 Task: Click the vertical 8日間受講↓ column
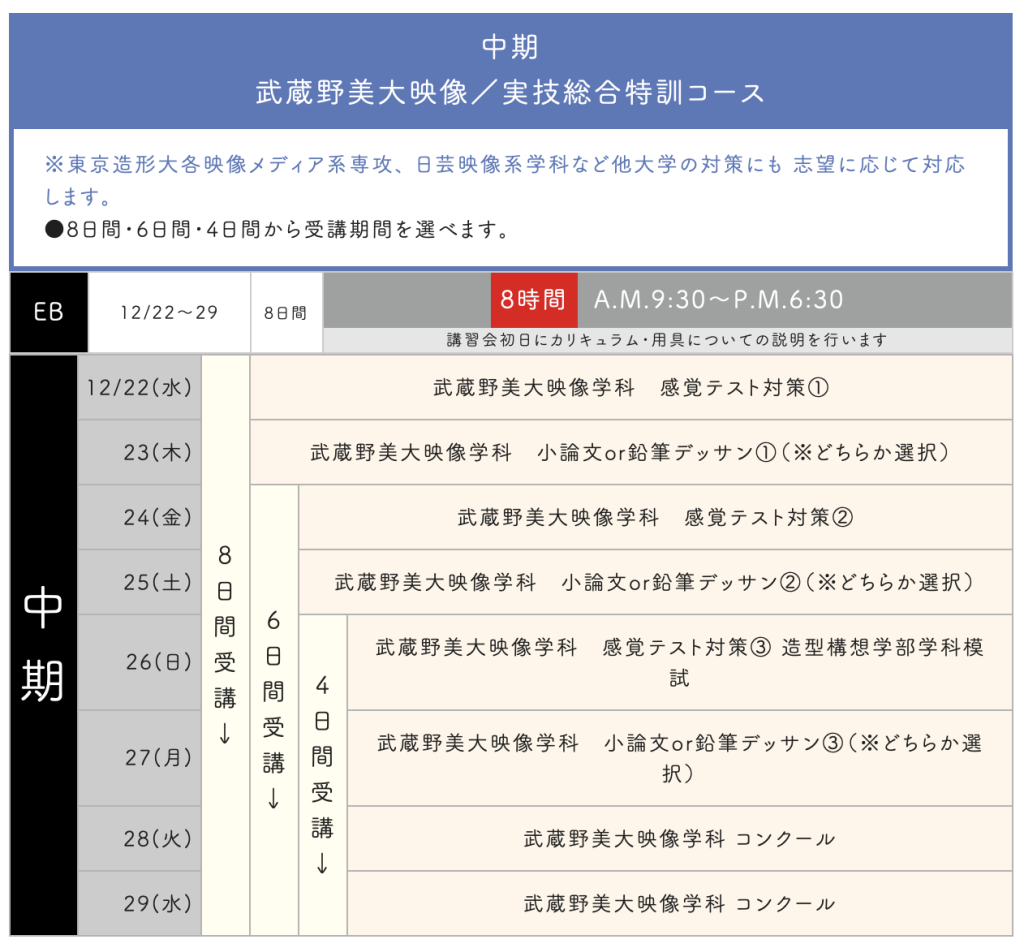tap(225, 645)
